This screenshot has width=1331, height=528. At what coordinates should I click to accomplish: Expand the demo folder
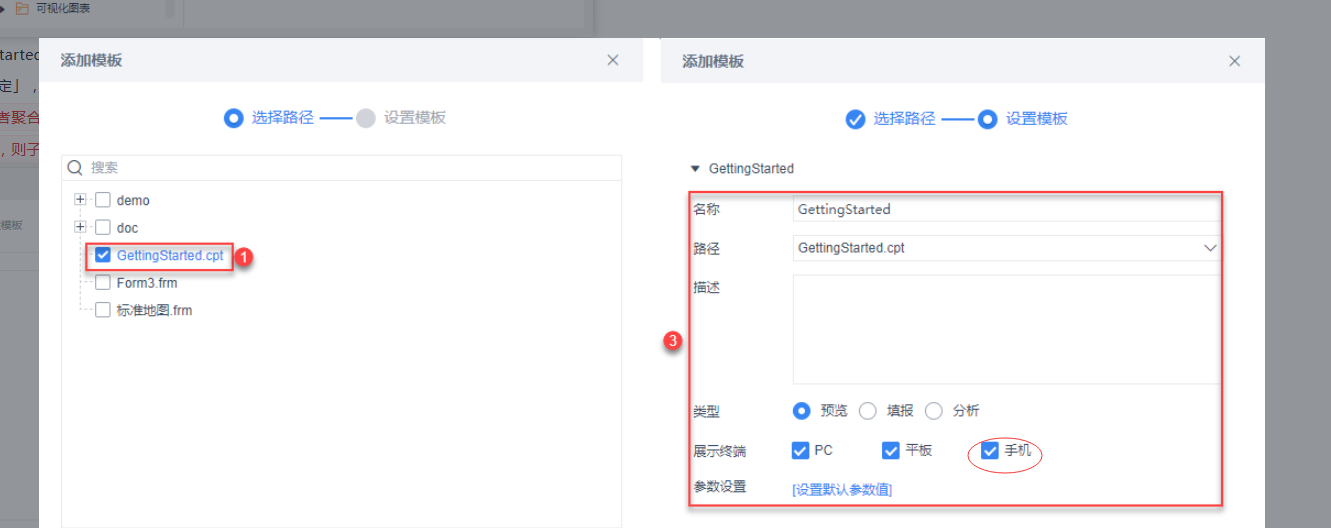pyautogui.click(x=81, y=200)
